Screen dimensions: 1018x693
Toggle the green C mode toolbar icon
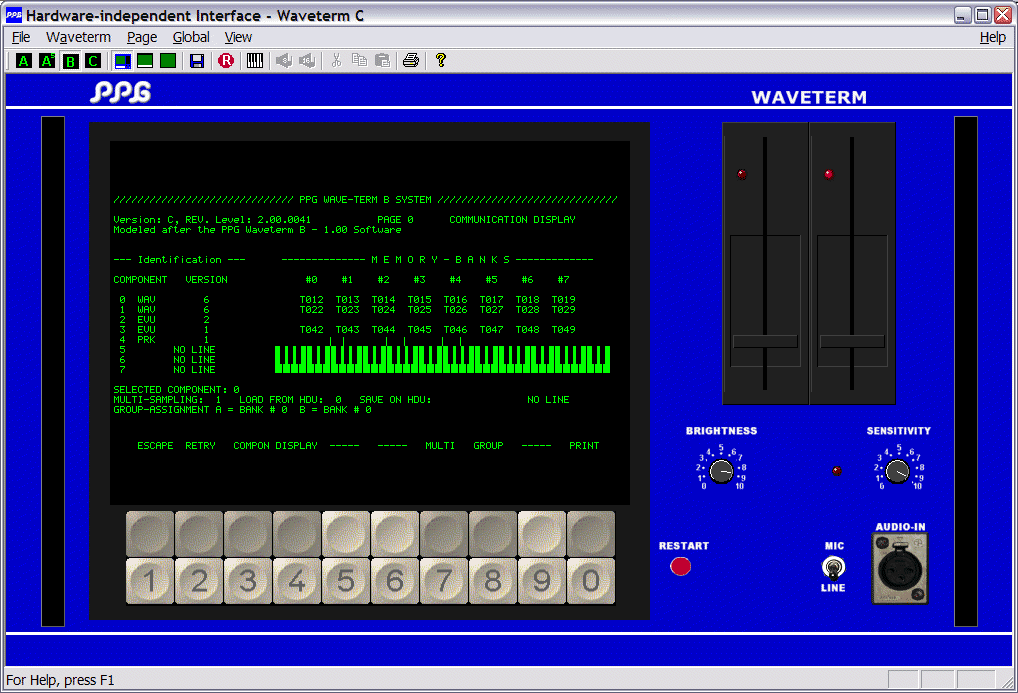(93, 61)
